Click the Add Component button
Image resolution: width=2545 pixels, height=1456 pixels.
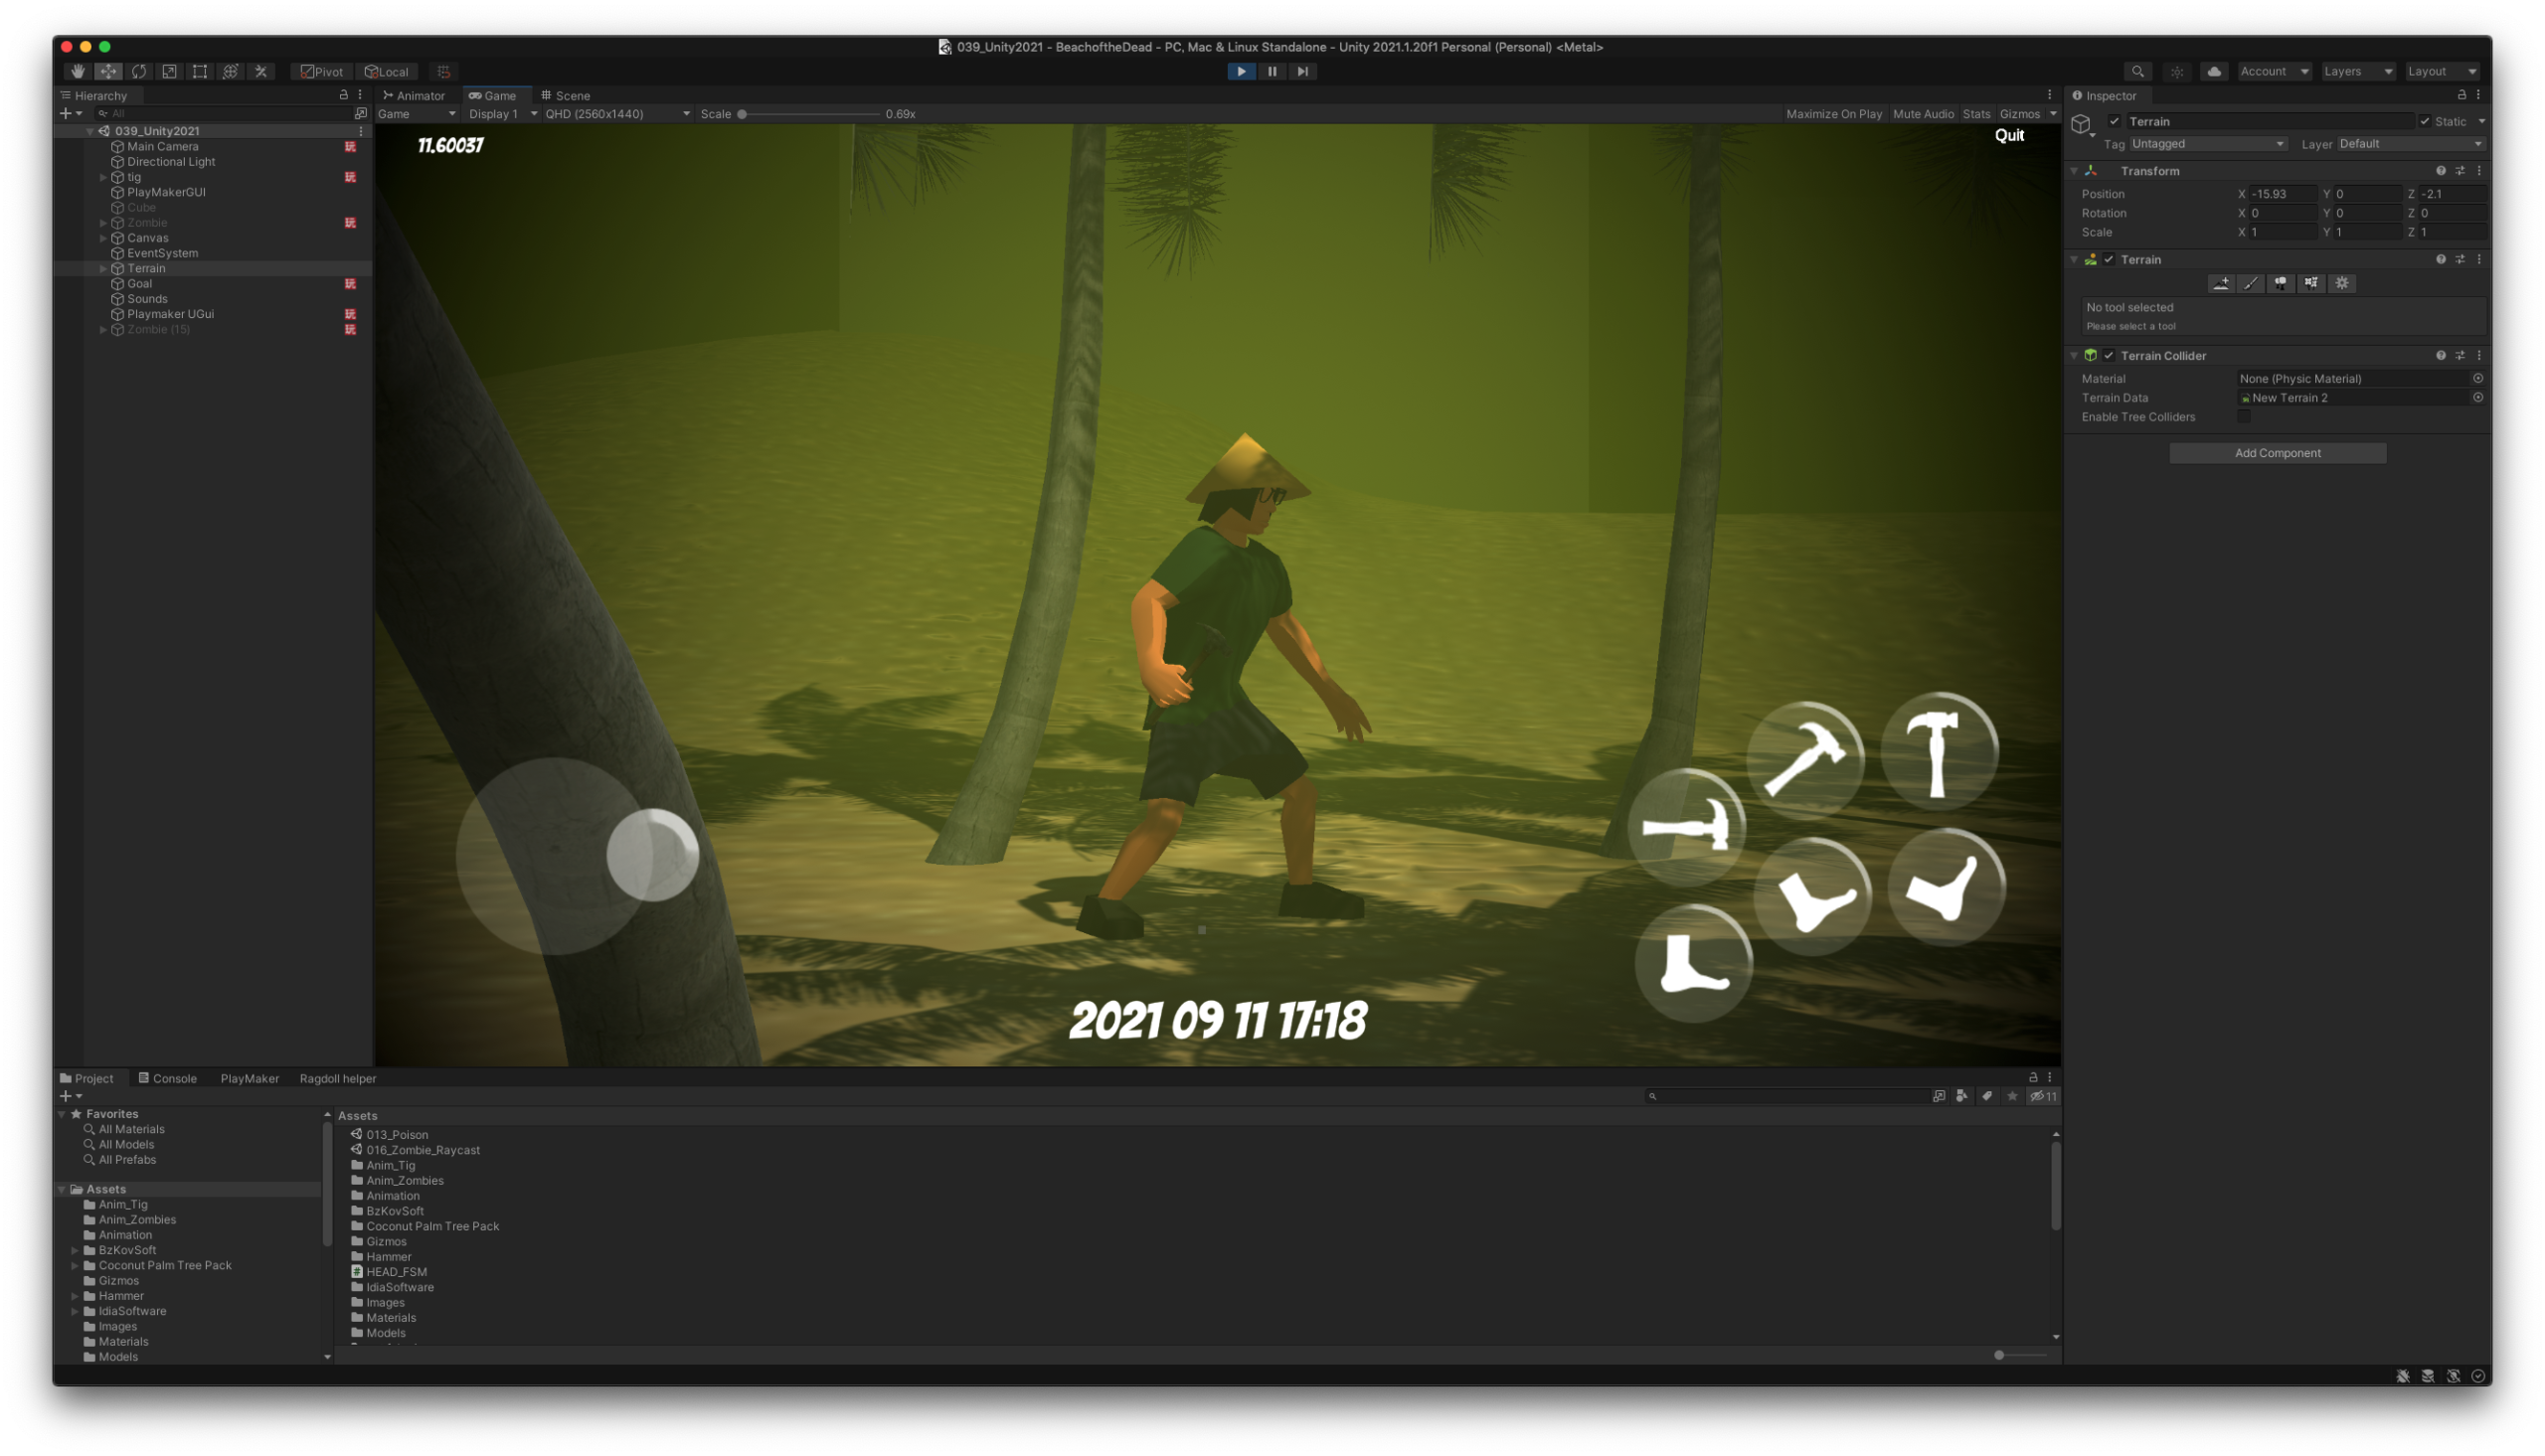tap(2277, 453)
